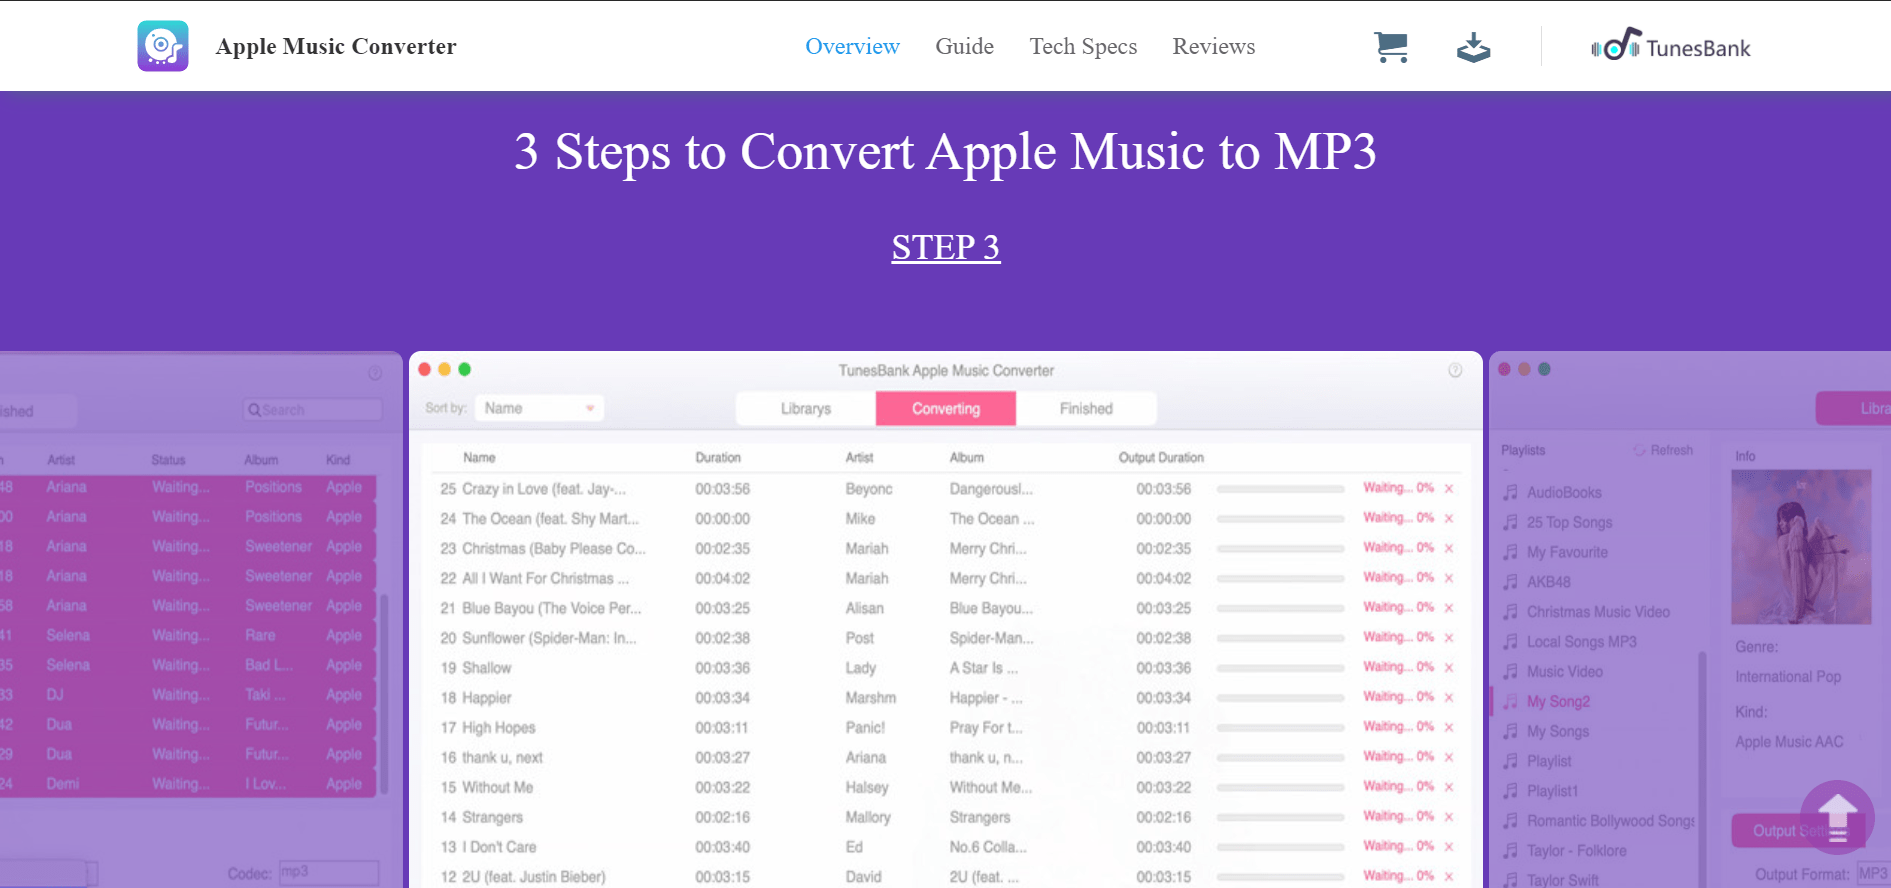Click Refresh icon in Playlists panel
Viewport: 1891px width, 888px height.
coord(1640,450)
